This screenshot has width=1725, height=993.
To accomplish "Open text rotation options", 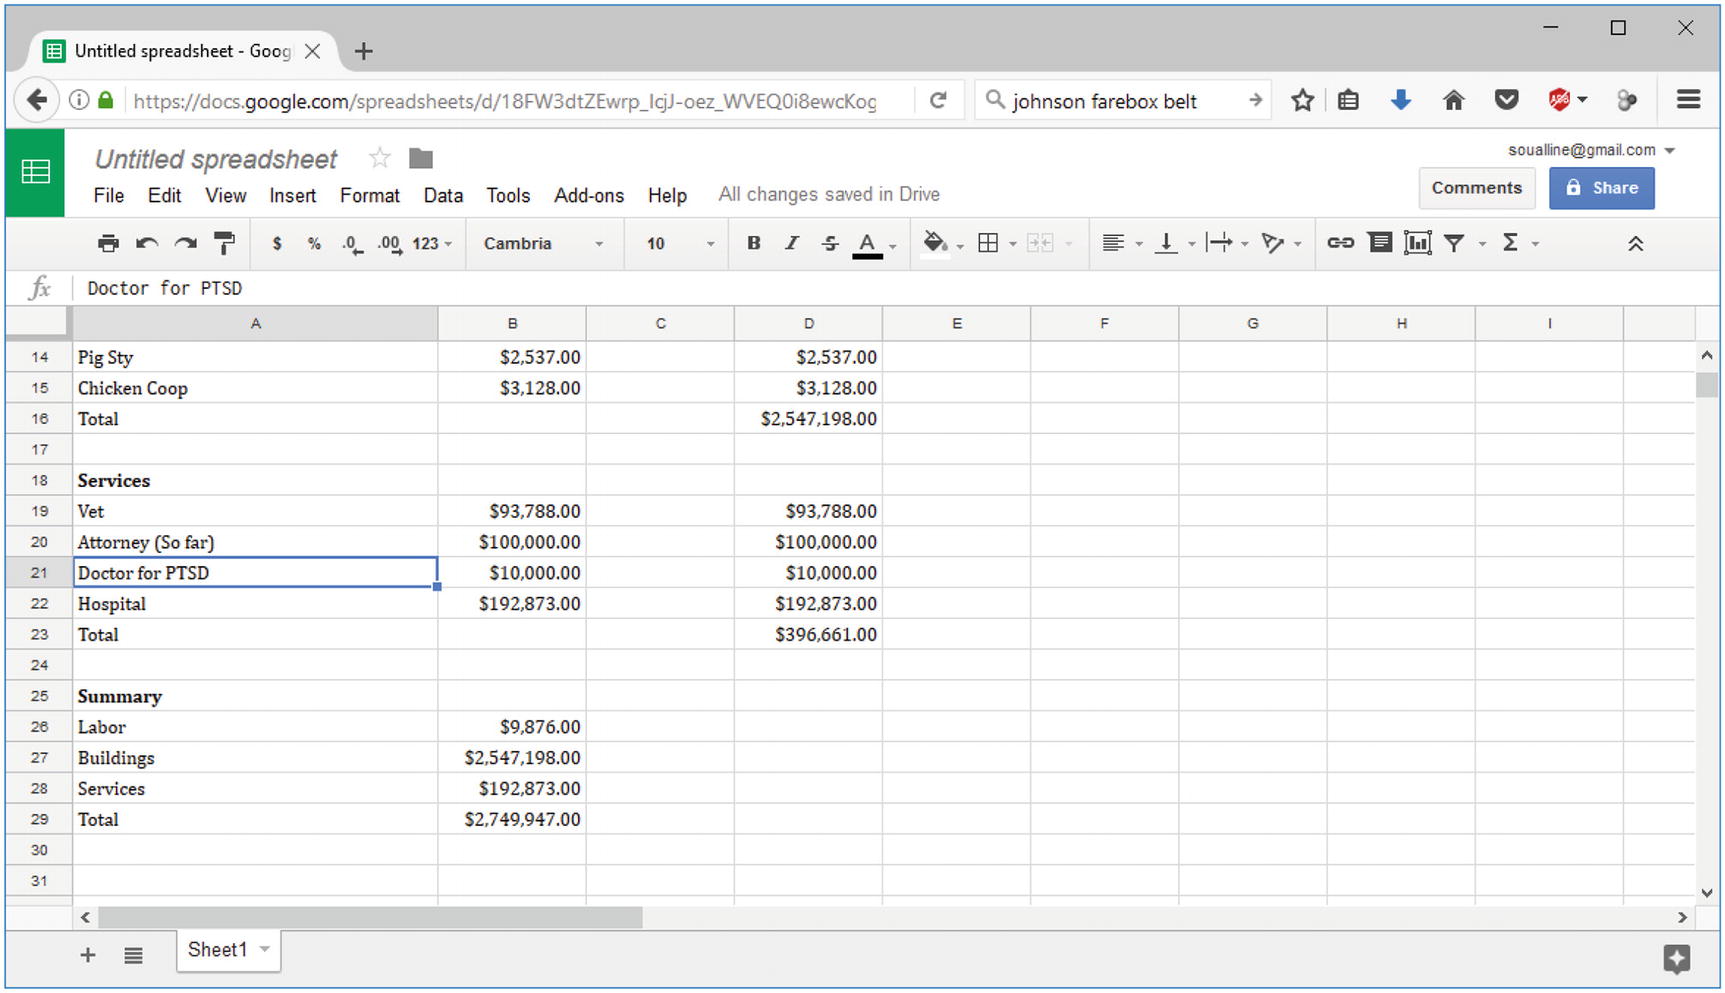I will coord(1272,243).
